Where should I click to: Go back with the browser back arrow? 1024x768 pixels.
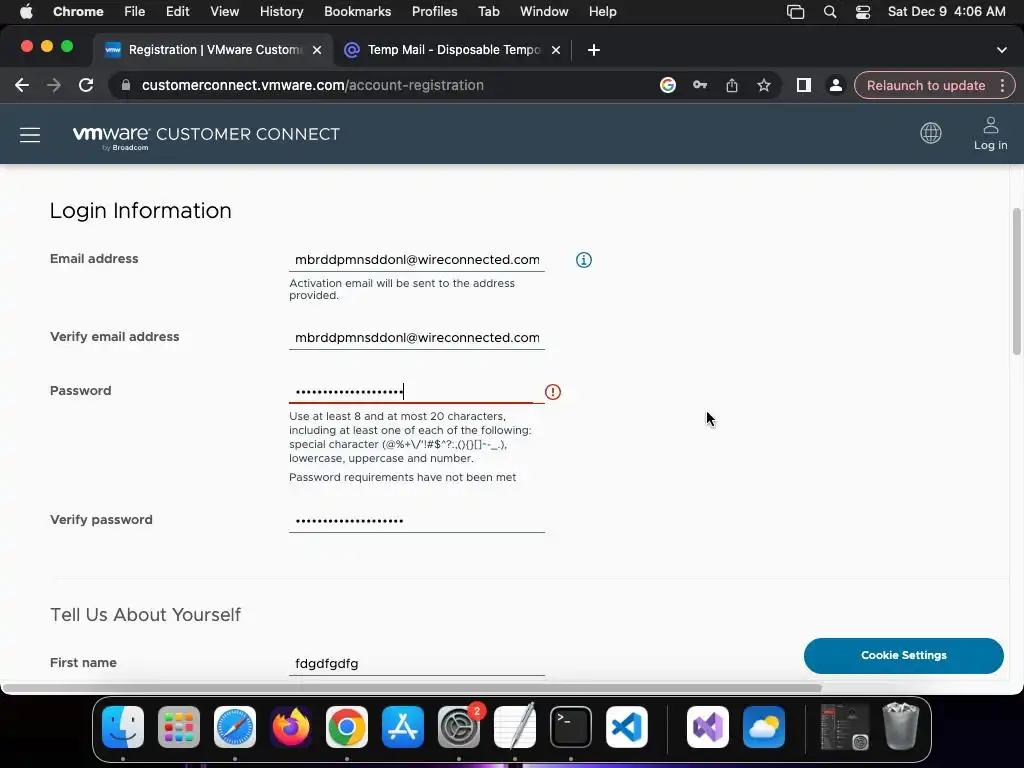tap(22, 86)
